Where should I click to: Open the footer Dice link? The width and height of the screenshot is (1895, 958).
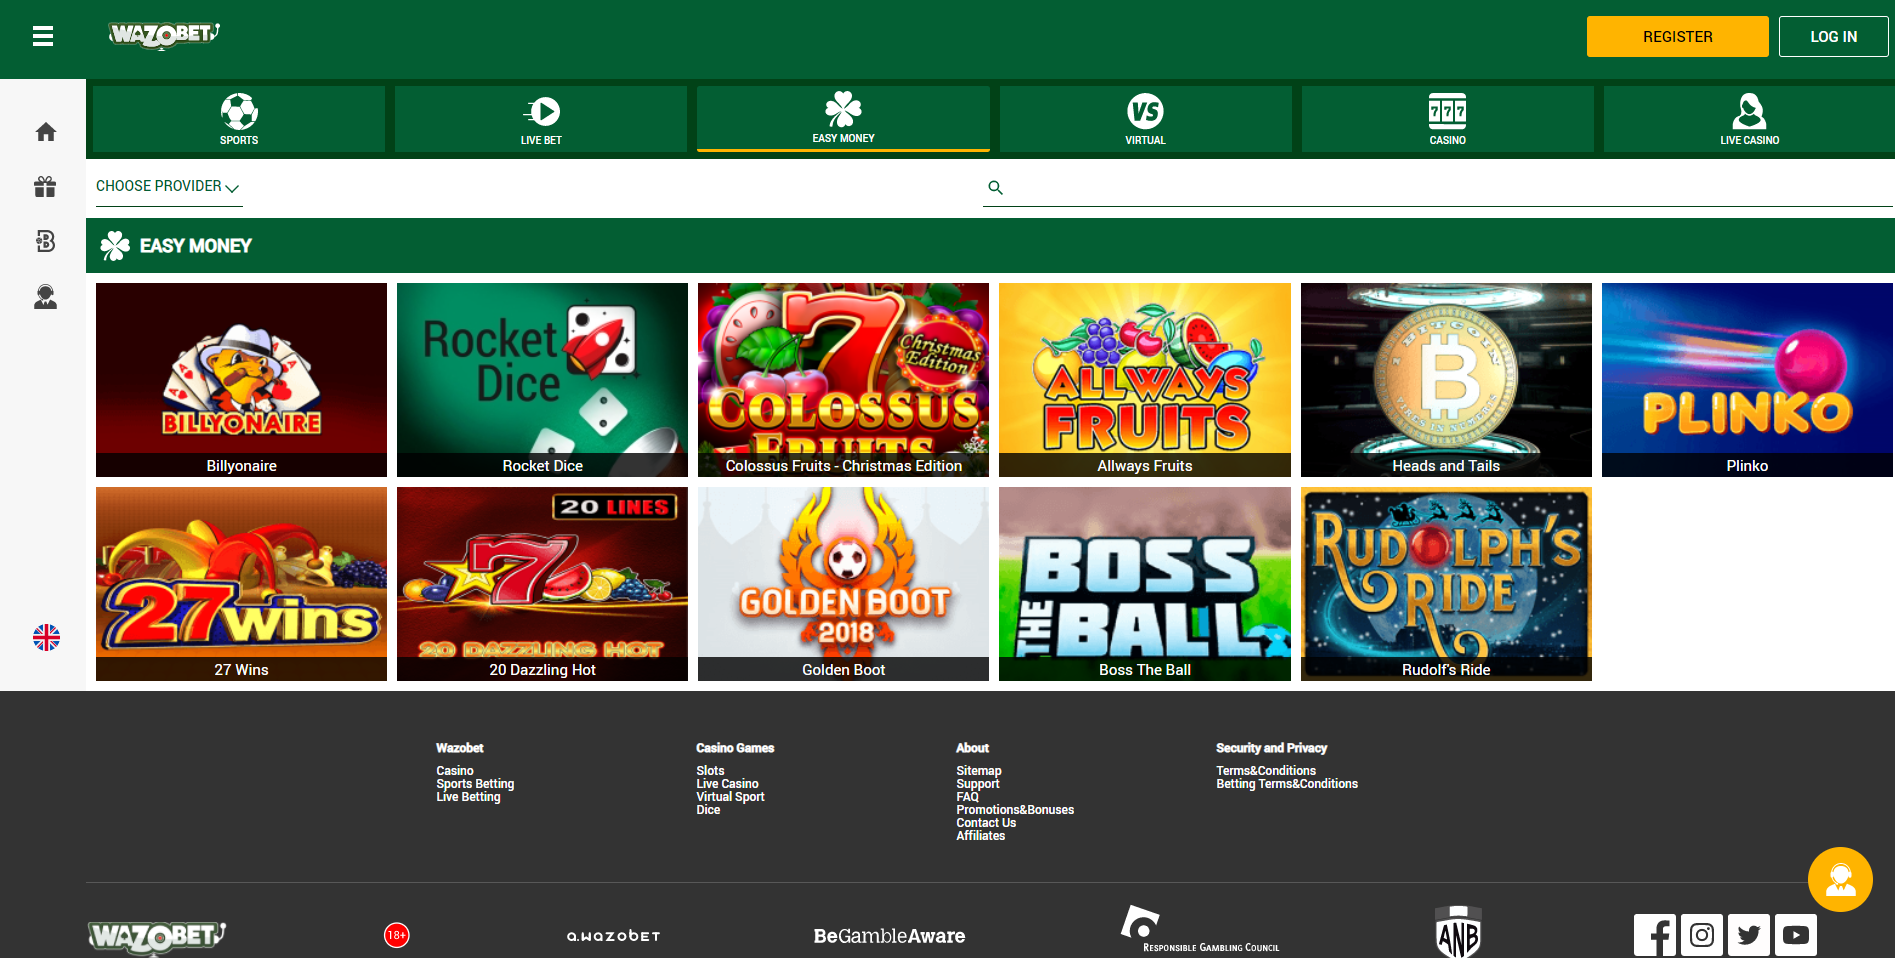click(x=708, y=810)
